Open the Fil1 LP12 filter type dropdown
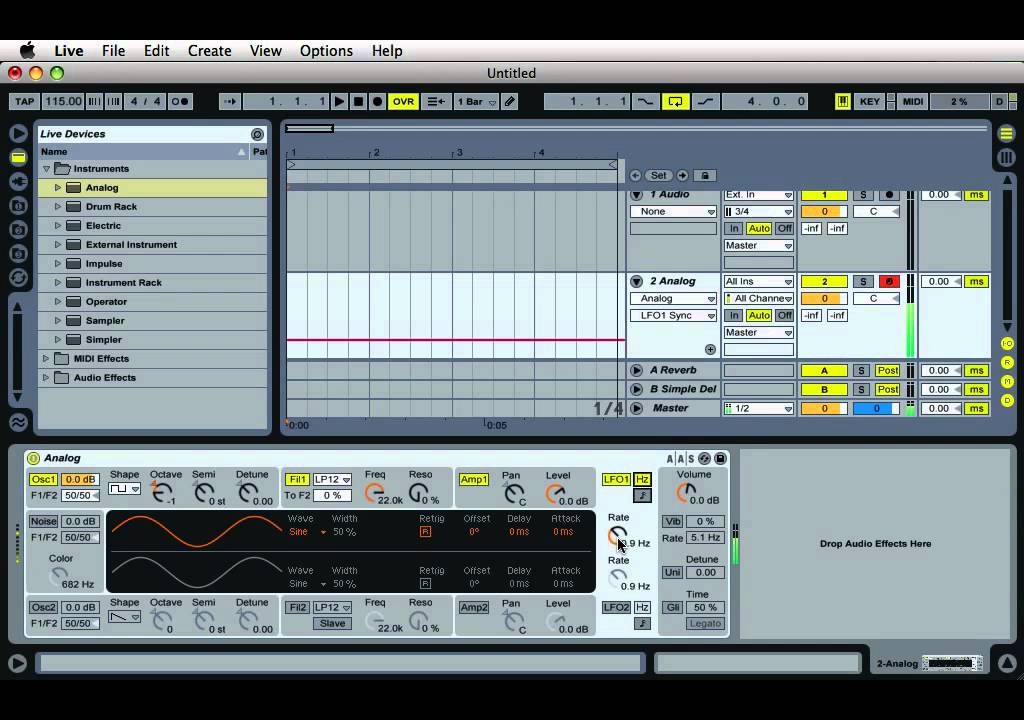The width and height of the screenshot is (1024, 720). pyautogui.click(x=332, y=480)
